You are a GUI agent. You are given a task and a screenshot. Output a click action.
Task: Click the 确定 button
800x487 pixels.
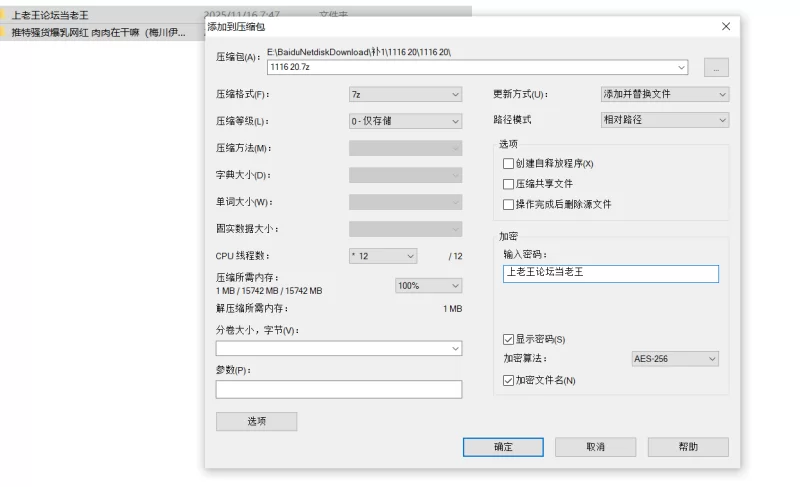(x=503, y=447)
